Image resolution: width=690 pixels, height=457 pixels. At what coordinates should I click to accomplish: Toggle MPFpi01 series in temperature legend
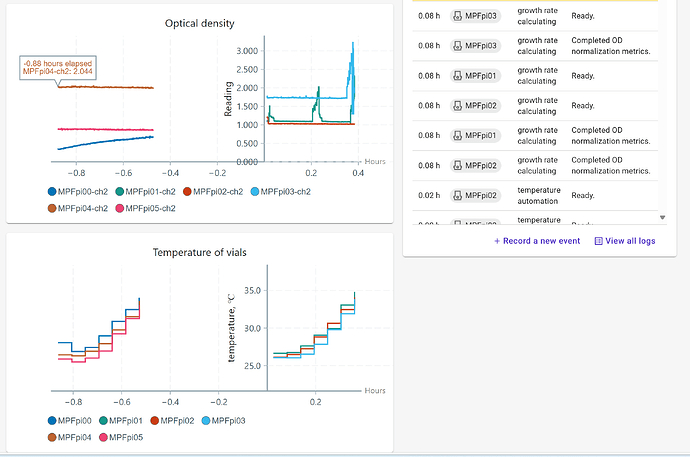click(121, 421)
